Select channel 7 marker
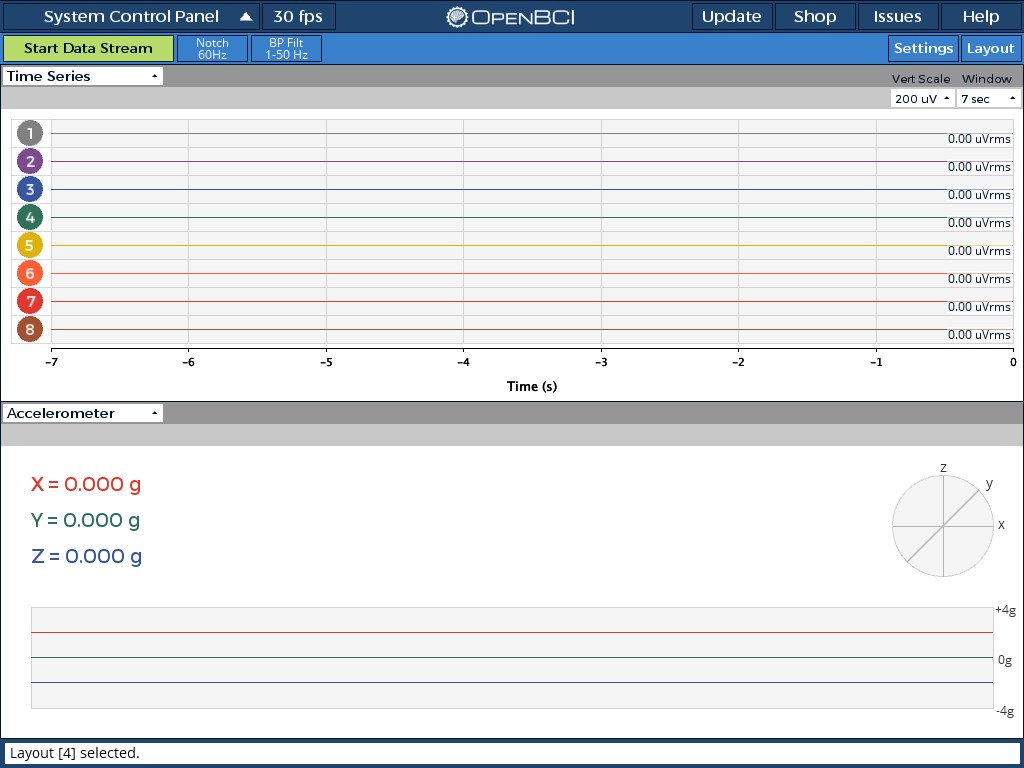The height and width of the screenshot is (768, 1024). pyautogui.click(x=29, y=300)
